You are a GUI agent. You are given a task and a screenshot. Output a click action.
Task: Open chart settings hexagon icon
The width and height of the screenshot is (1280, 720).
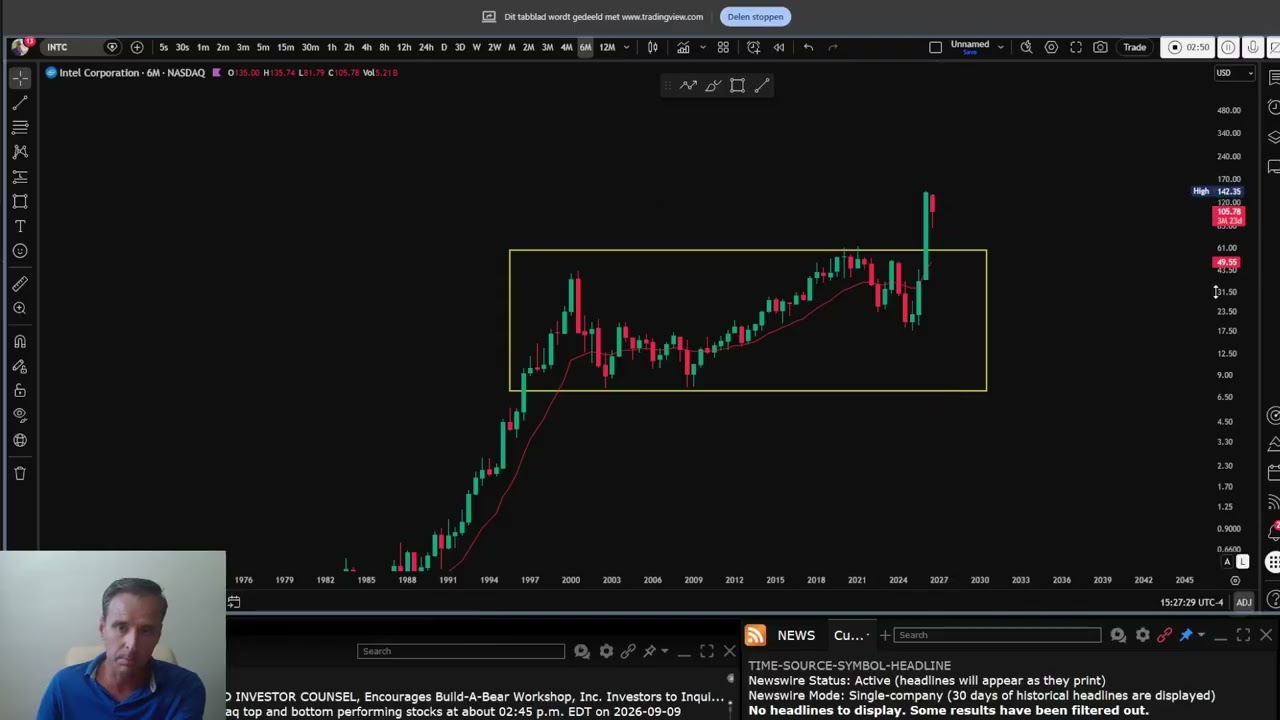[x=1051, y=47]
